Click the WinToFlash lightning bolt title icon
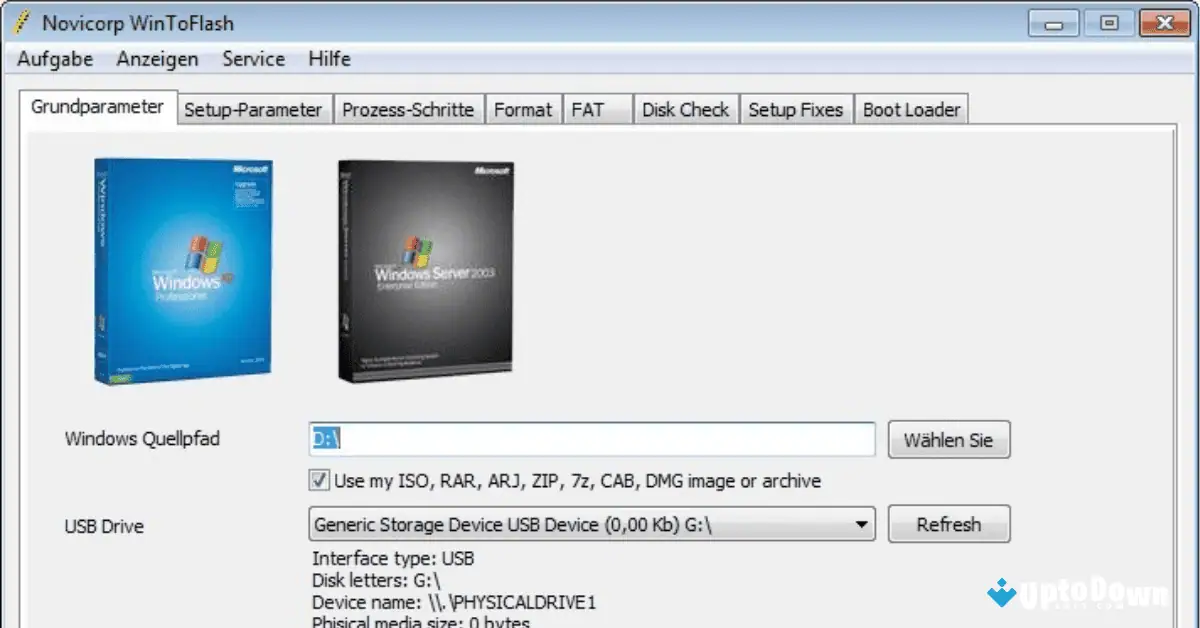This screenshot has width=1200, height=628. (21, 21)
